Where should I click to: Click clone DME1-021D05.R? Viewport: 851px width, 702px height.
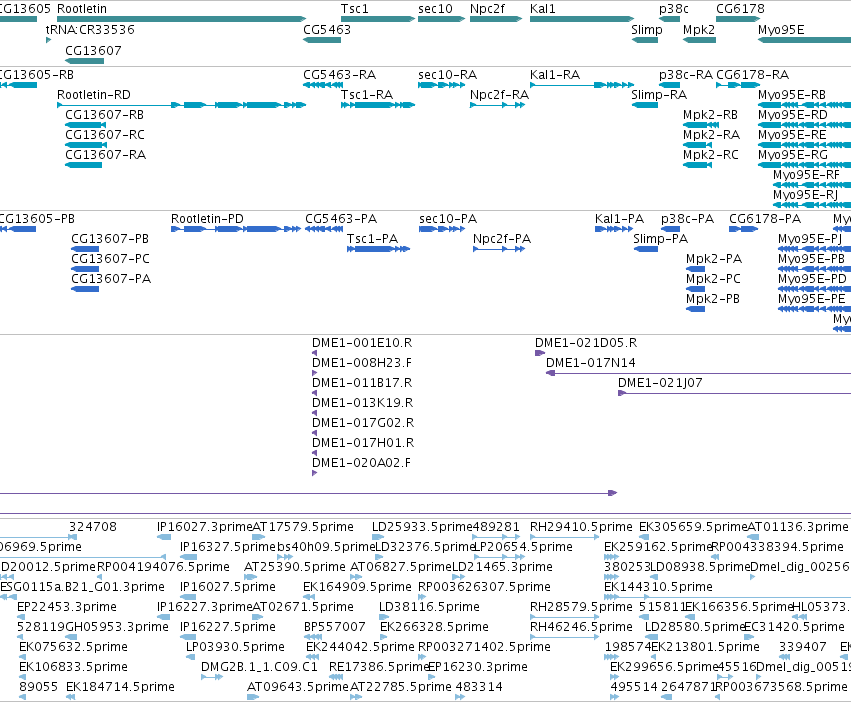pos(586,343)
